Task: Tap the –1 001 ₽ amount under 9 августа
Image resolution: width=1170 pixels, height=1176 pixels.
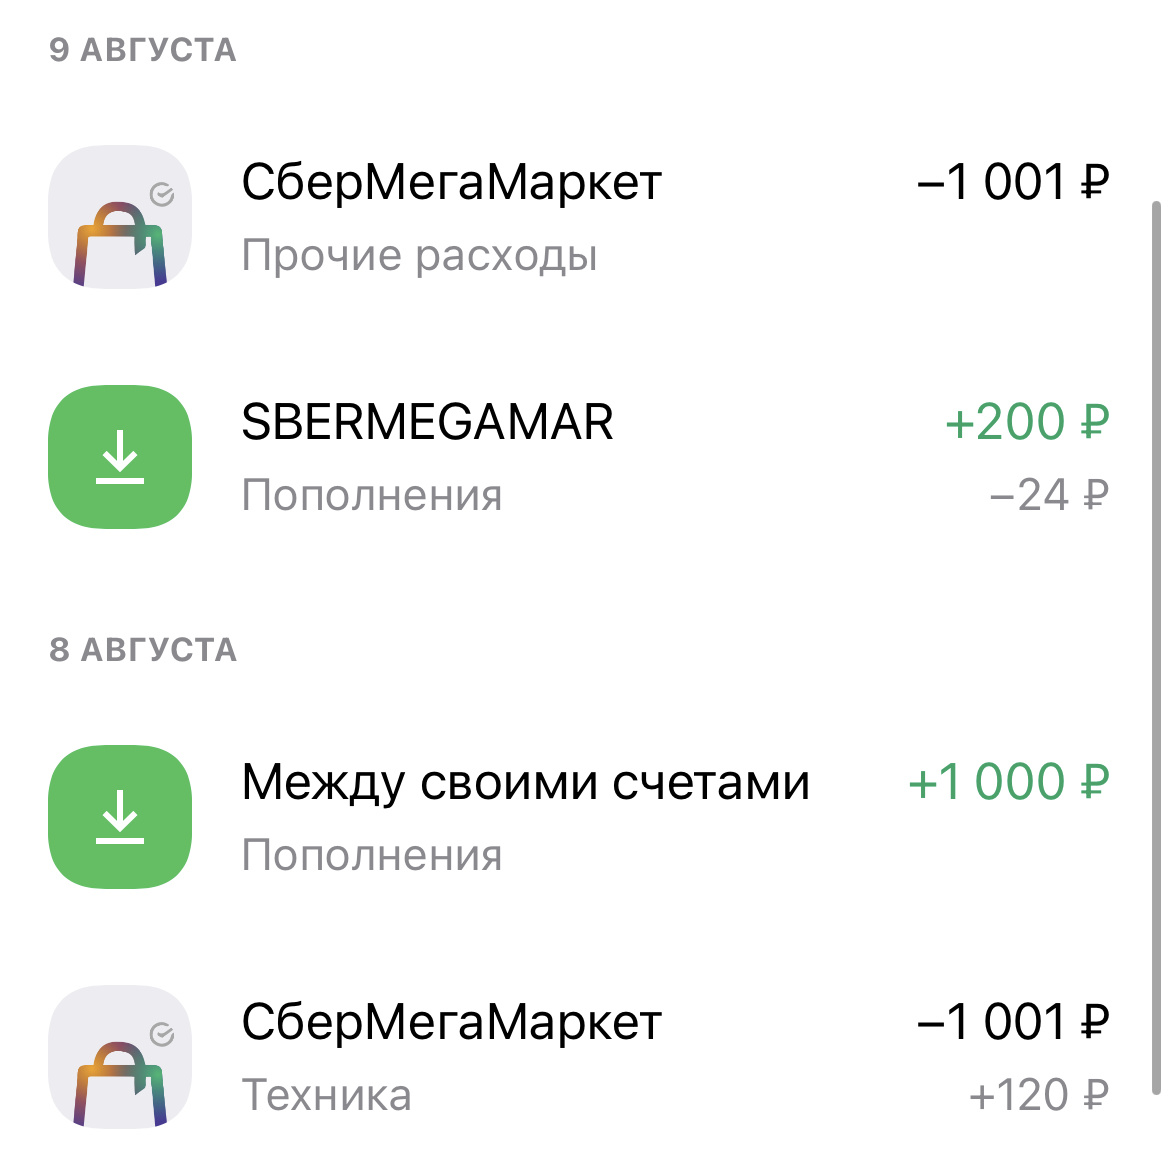Action: (1013, 182)
